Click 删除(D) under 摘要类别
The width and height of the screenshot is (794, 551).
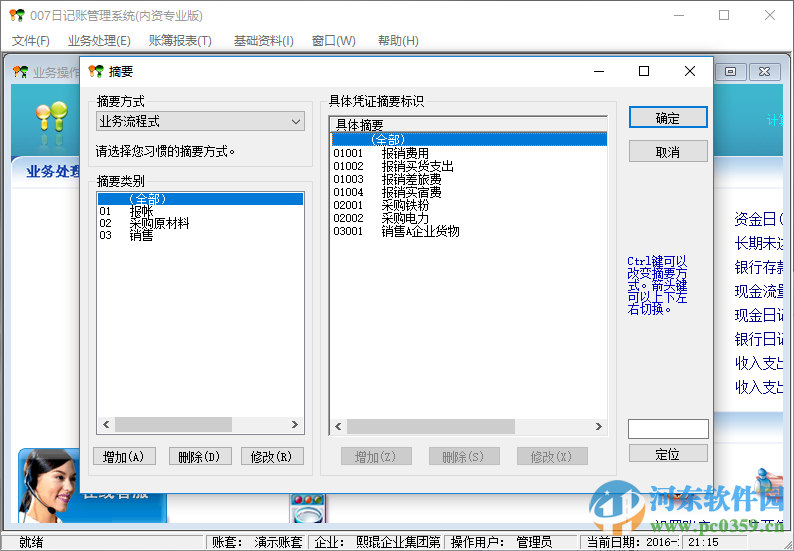(x=200, y=457)
